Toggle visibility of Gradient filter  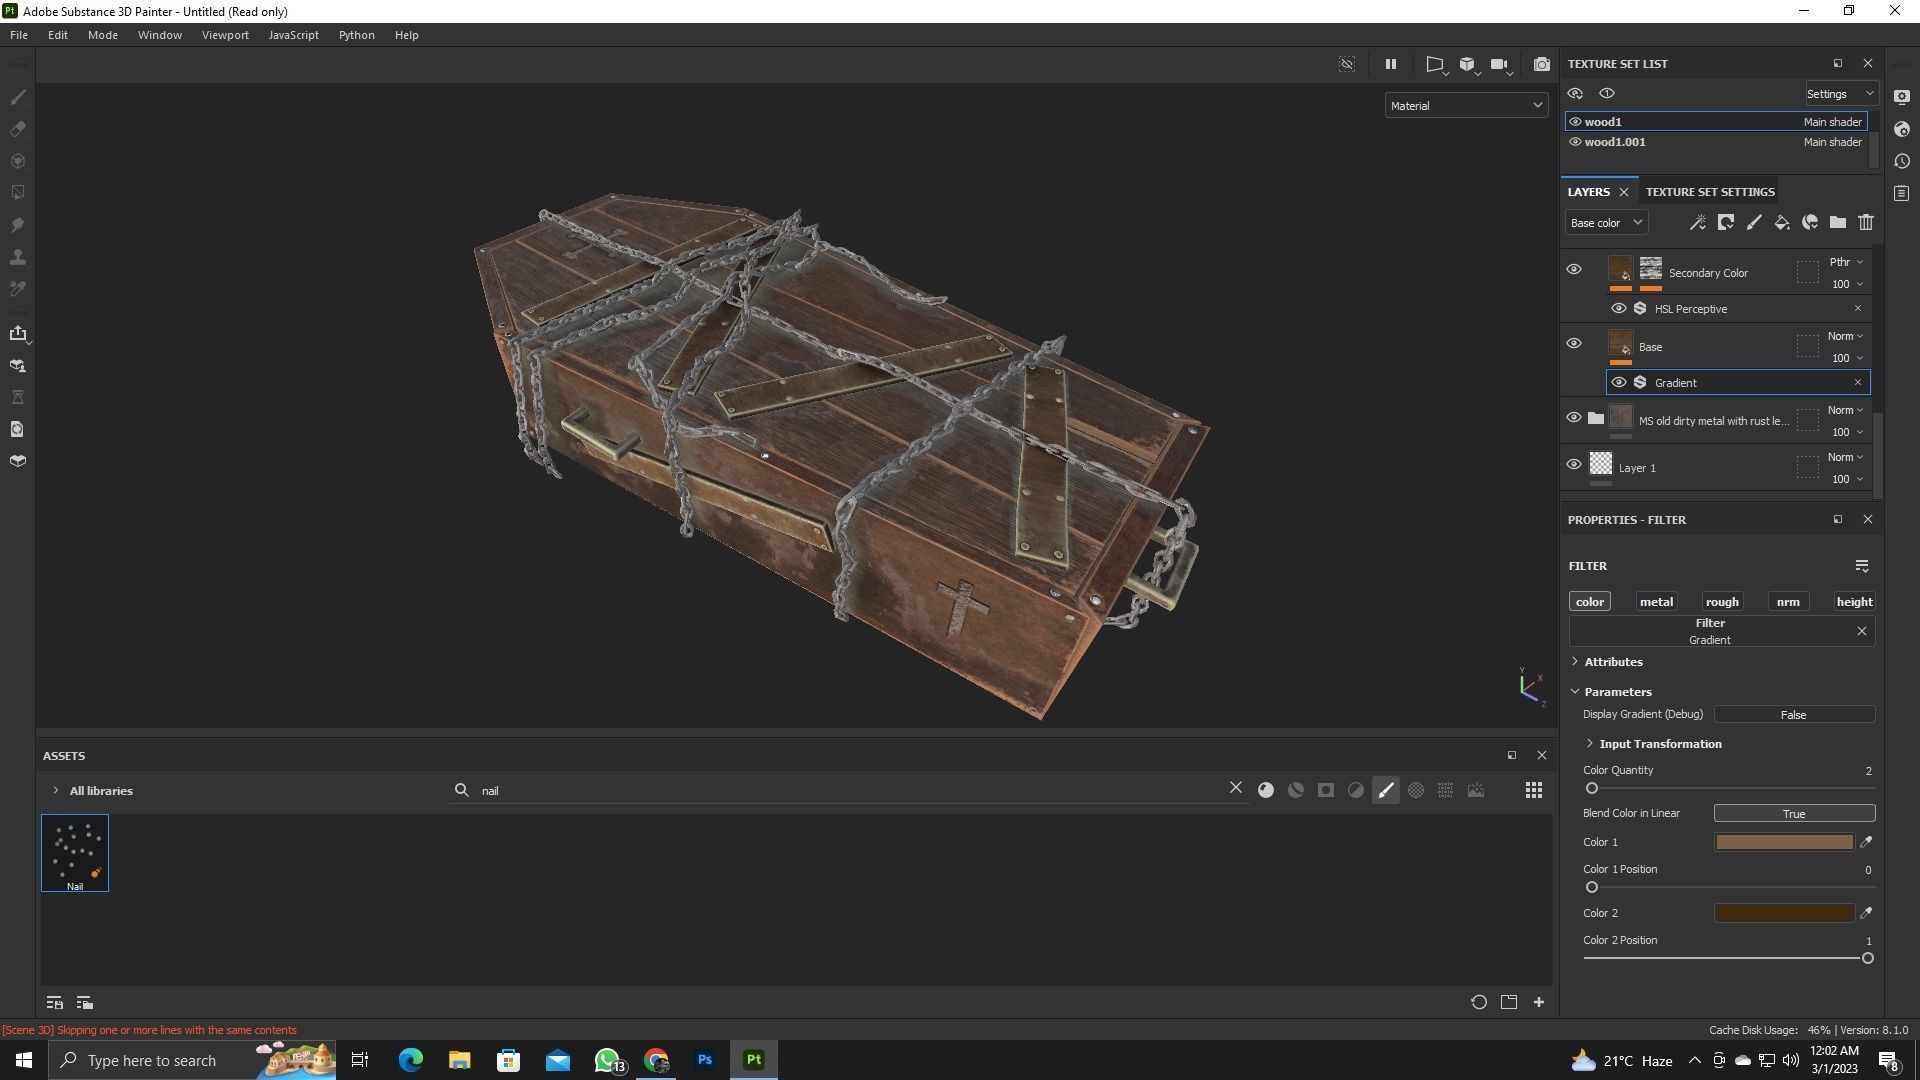(1618, 383)
